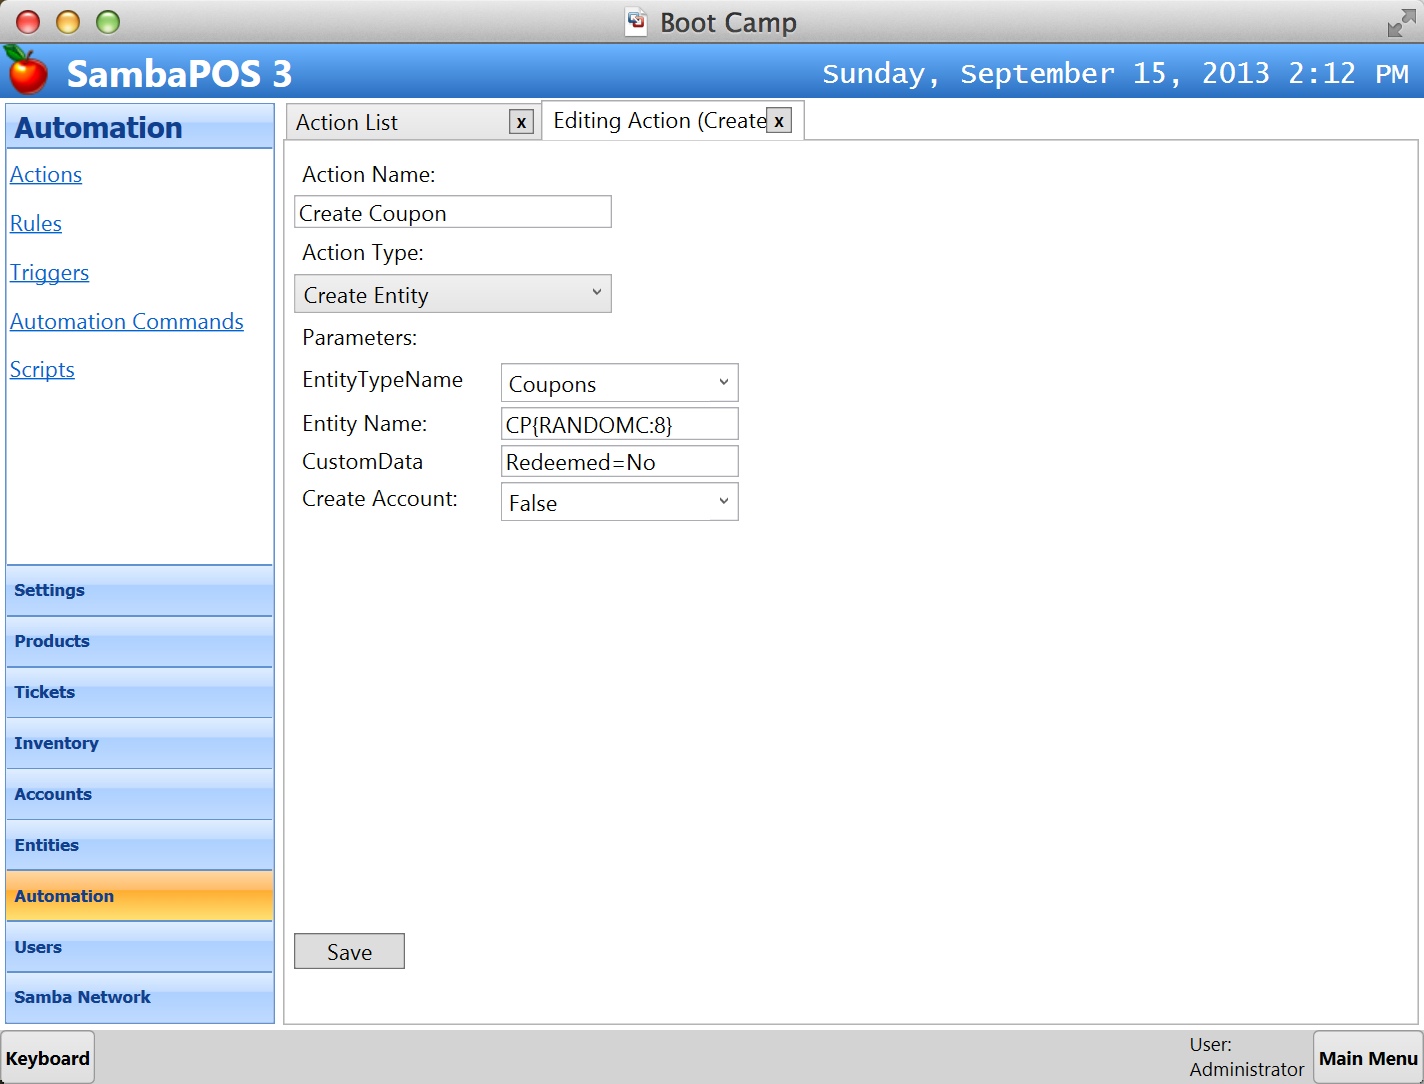This screenshot has height=1084, width=1424.
Task: Switch to the Action List tab
Action: tap(400, 123)
